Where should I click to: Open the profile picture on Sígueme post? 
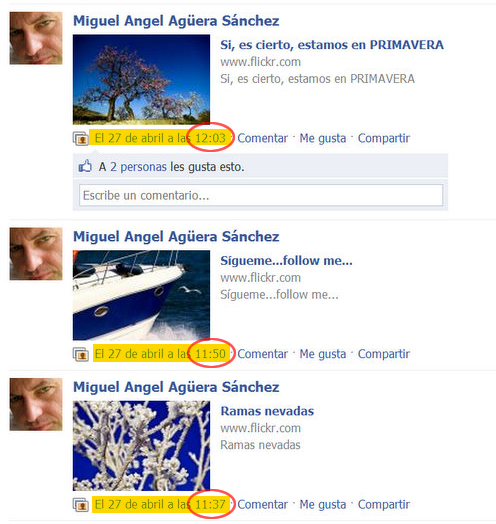(x=36, y=254)
